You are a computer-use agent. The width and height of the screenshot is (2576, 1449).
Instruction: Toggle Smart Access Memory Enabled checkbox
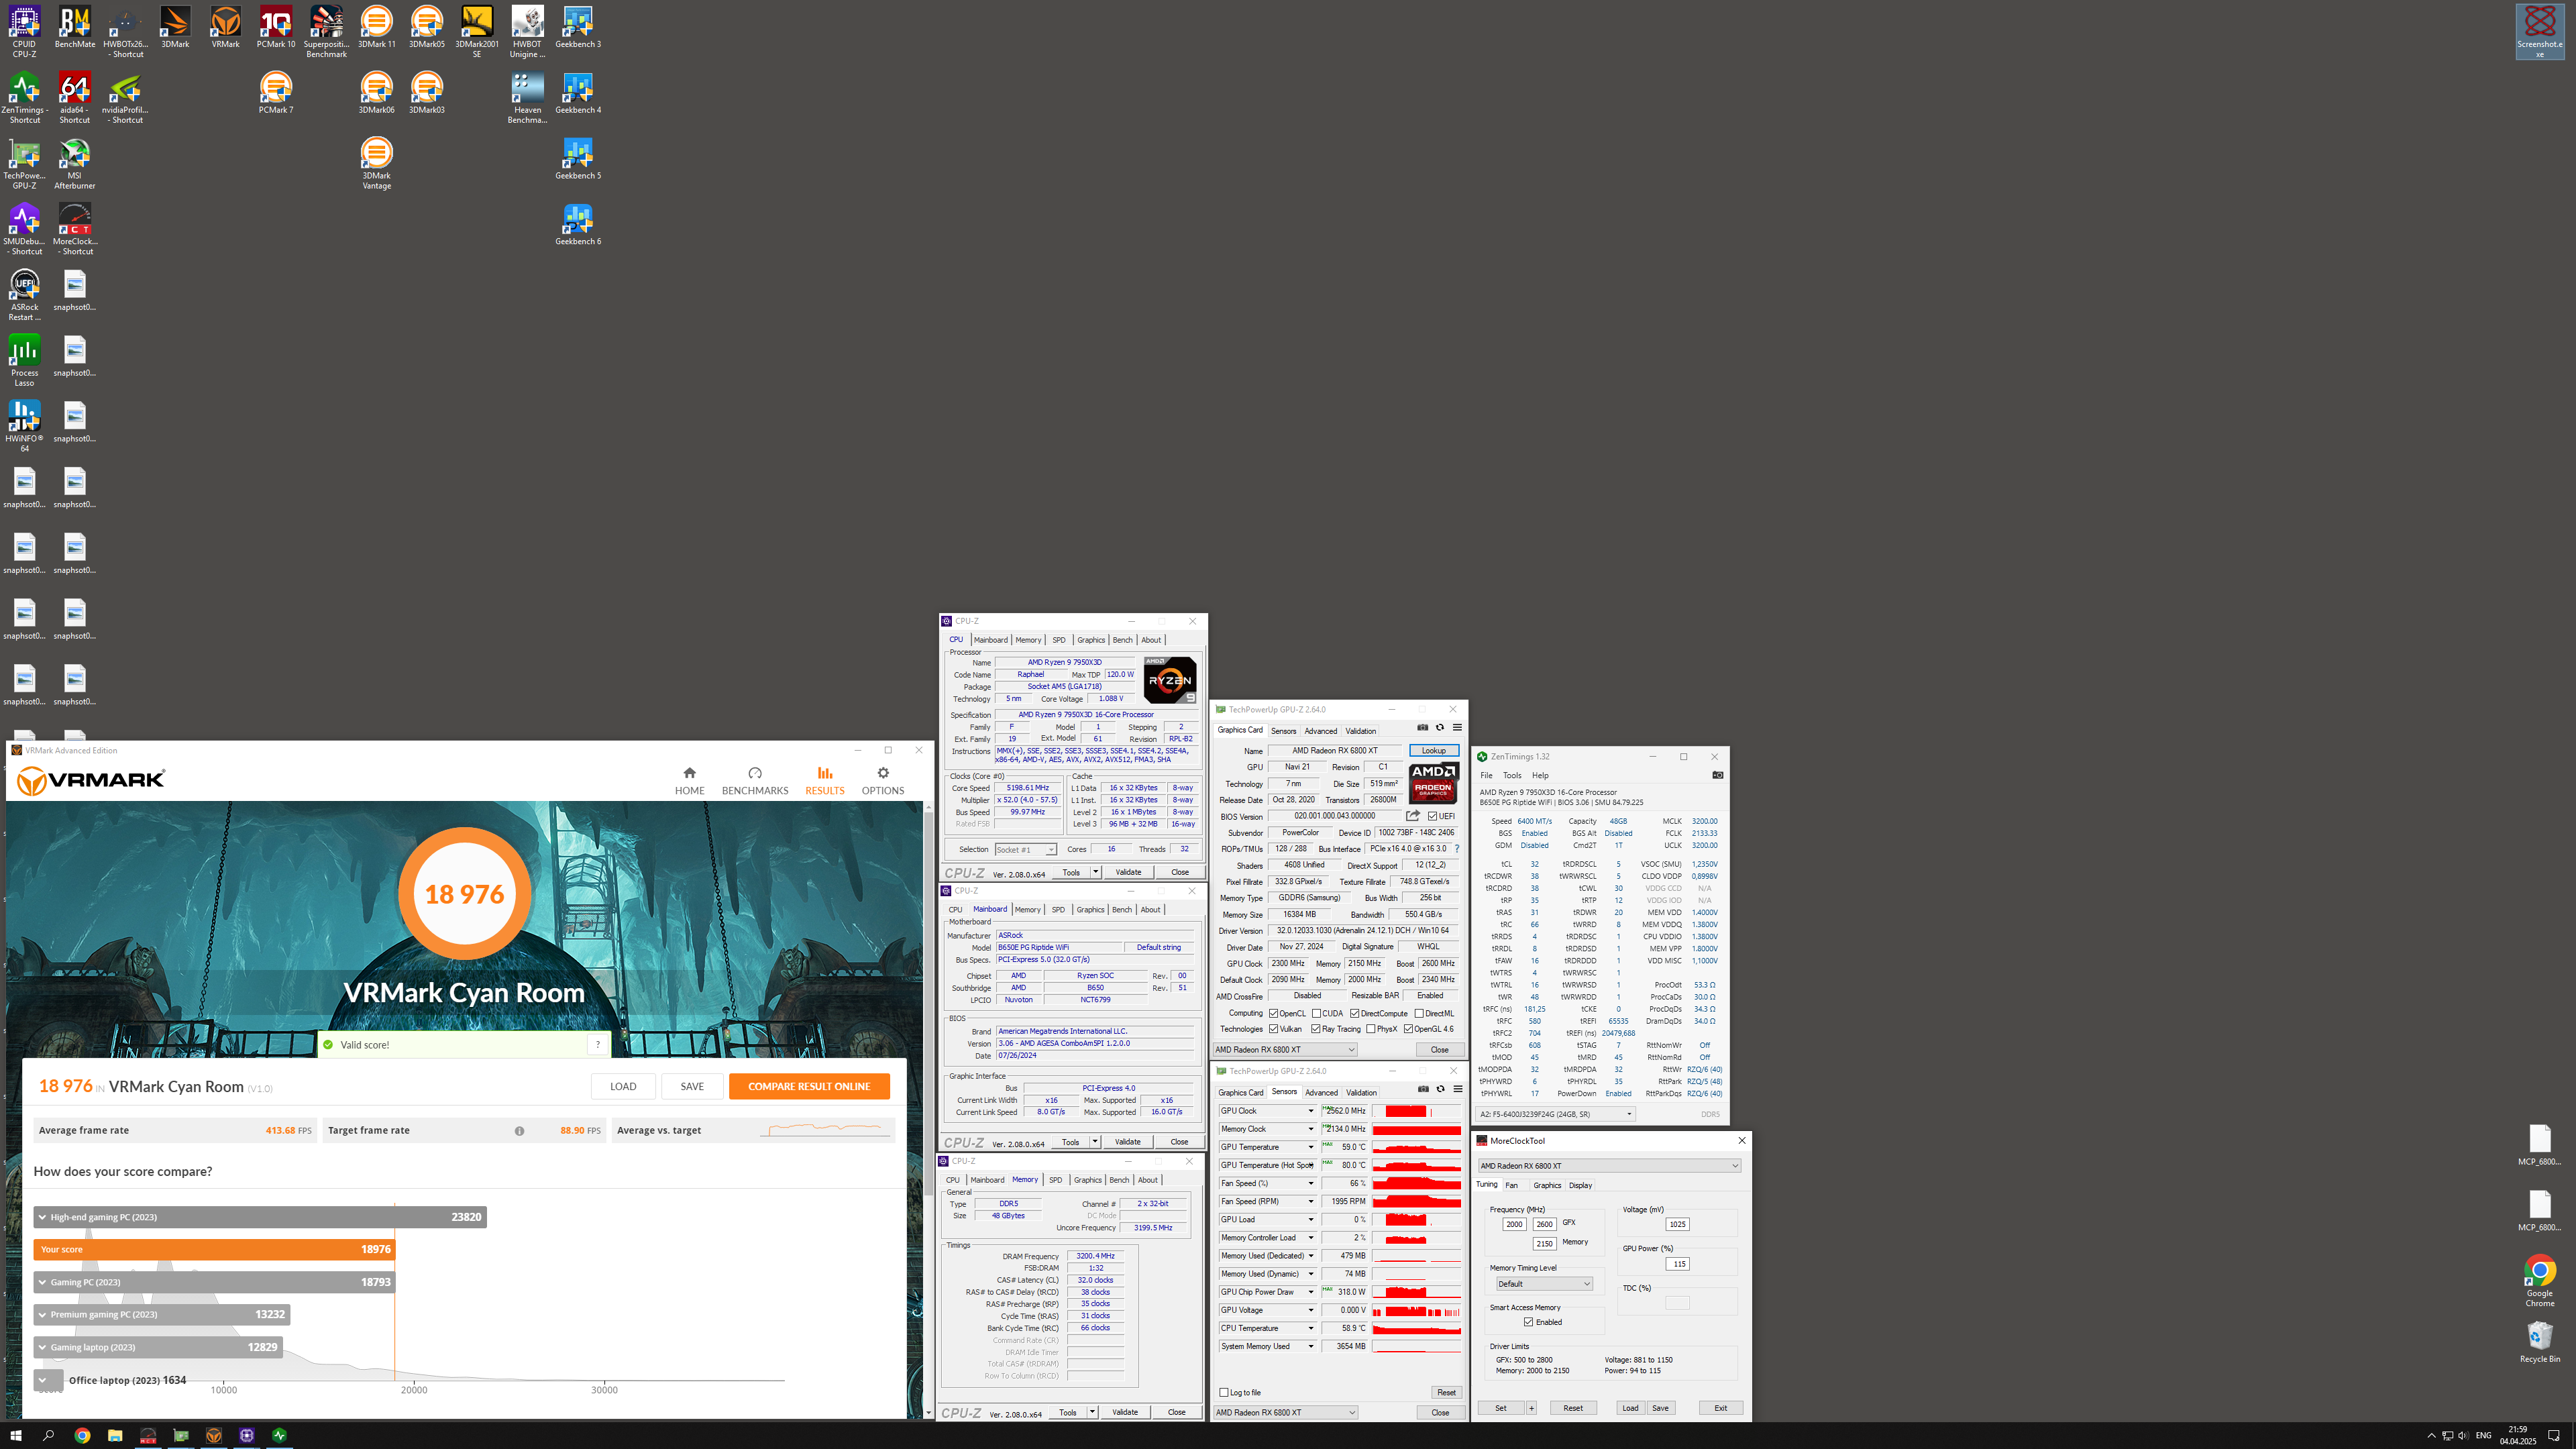tap(1528, 1322)
